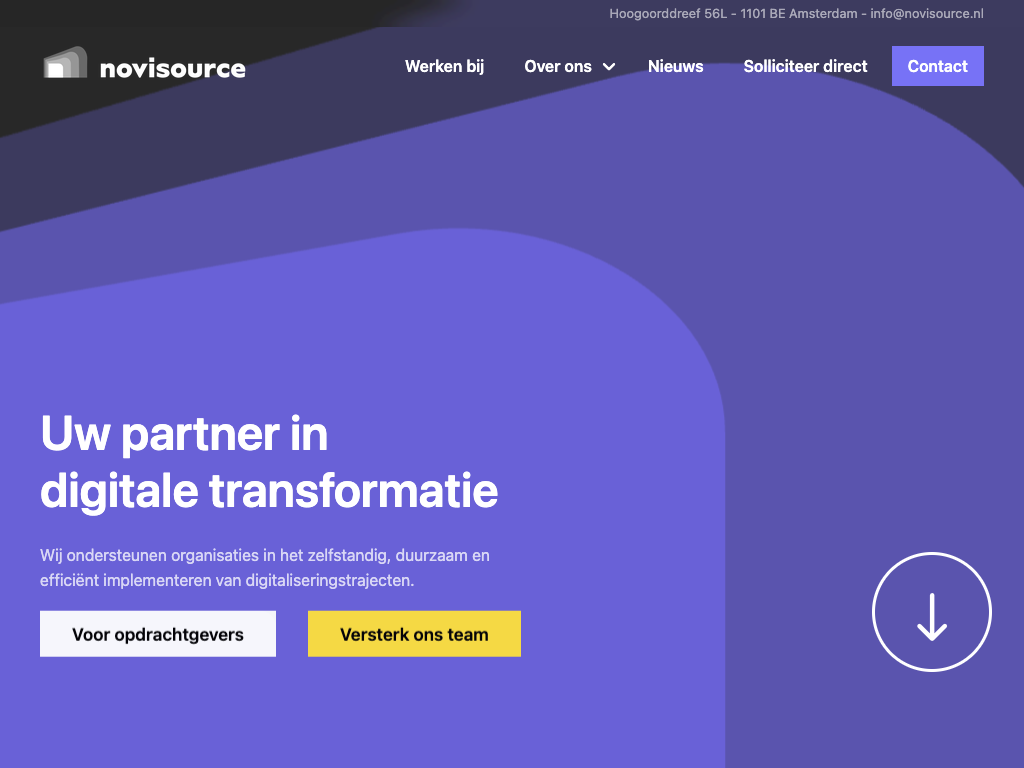Open the Werken bij menu item
1024x768 pixels.
point(444,66)
